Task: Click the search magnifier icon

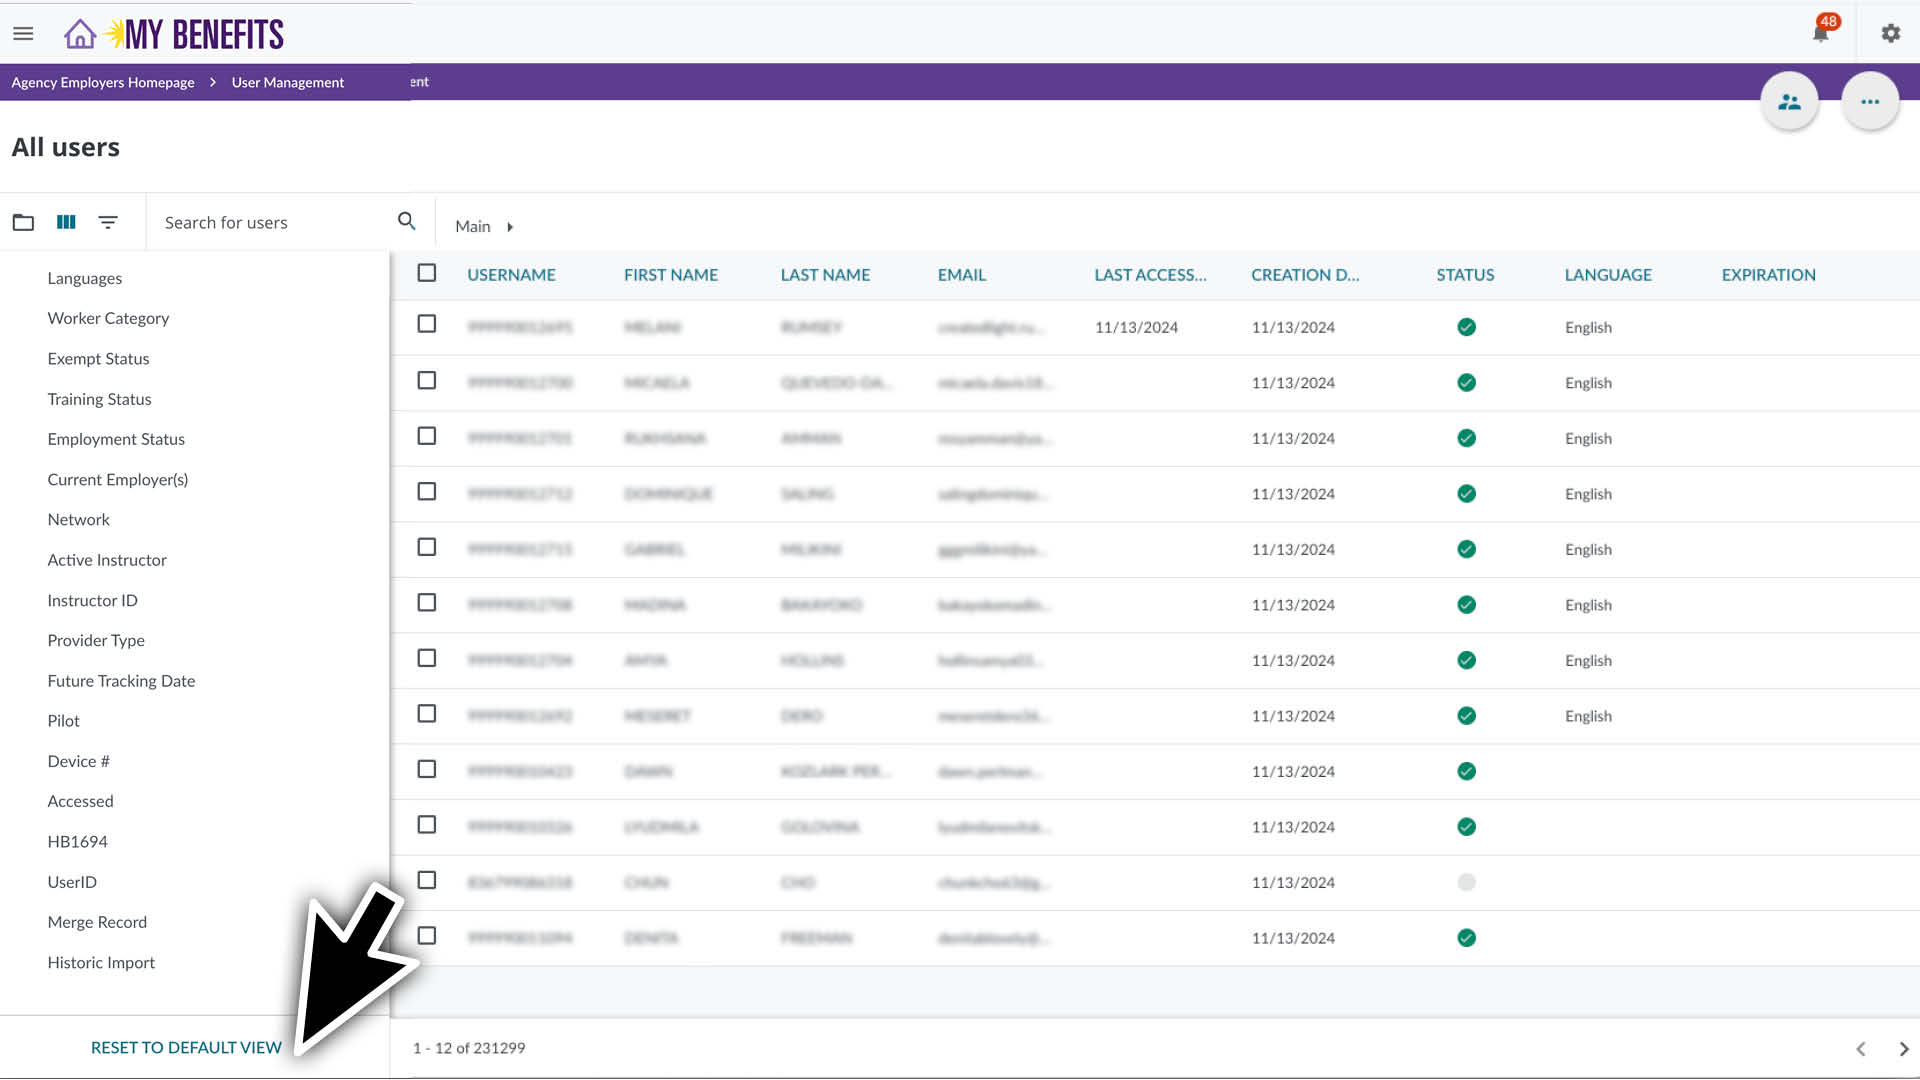Action: click(406, 221)
